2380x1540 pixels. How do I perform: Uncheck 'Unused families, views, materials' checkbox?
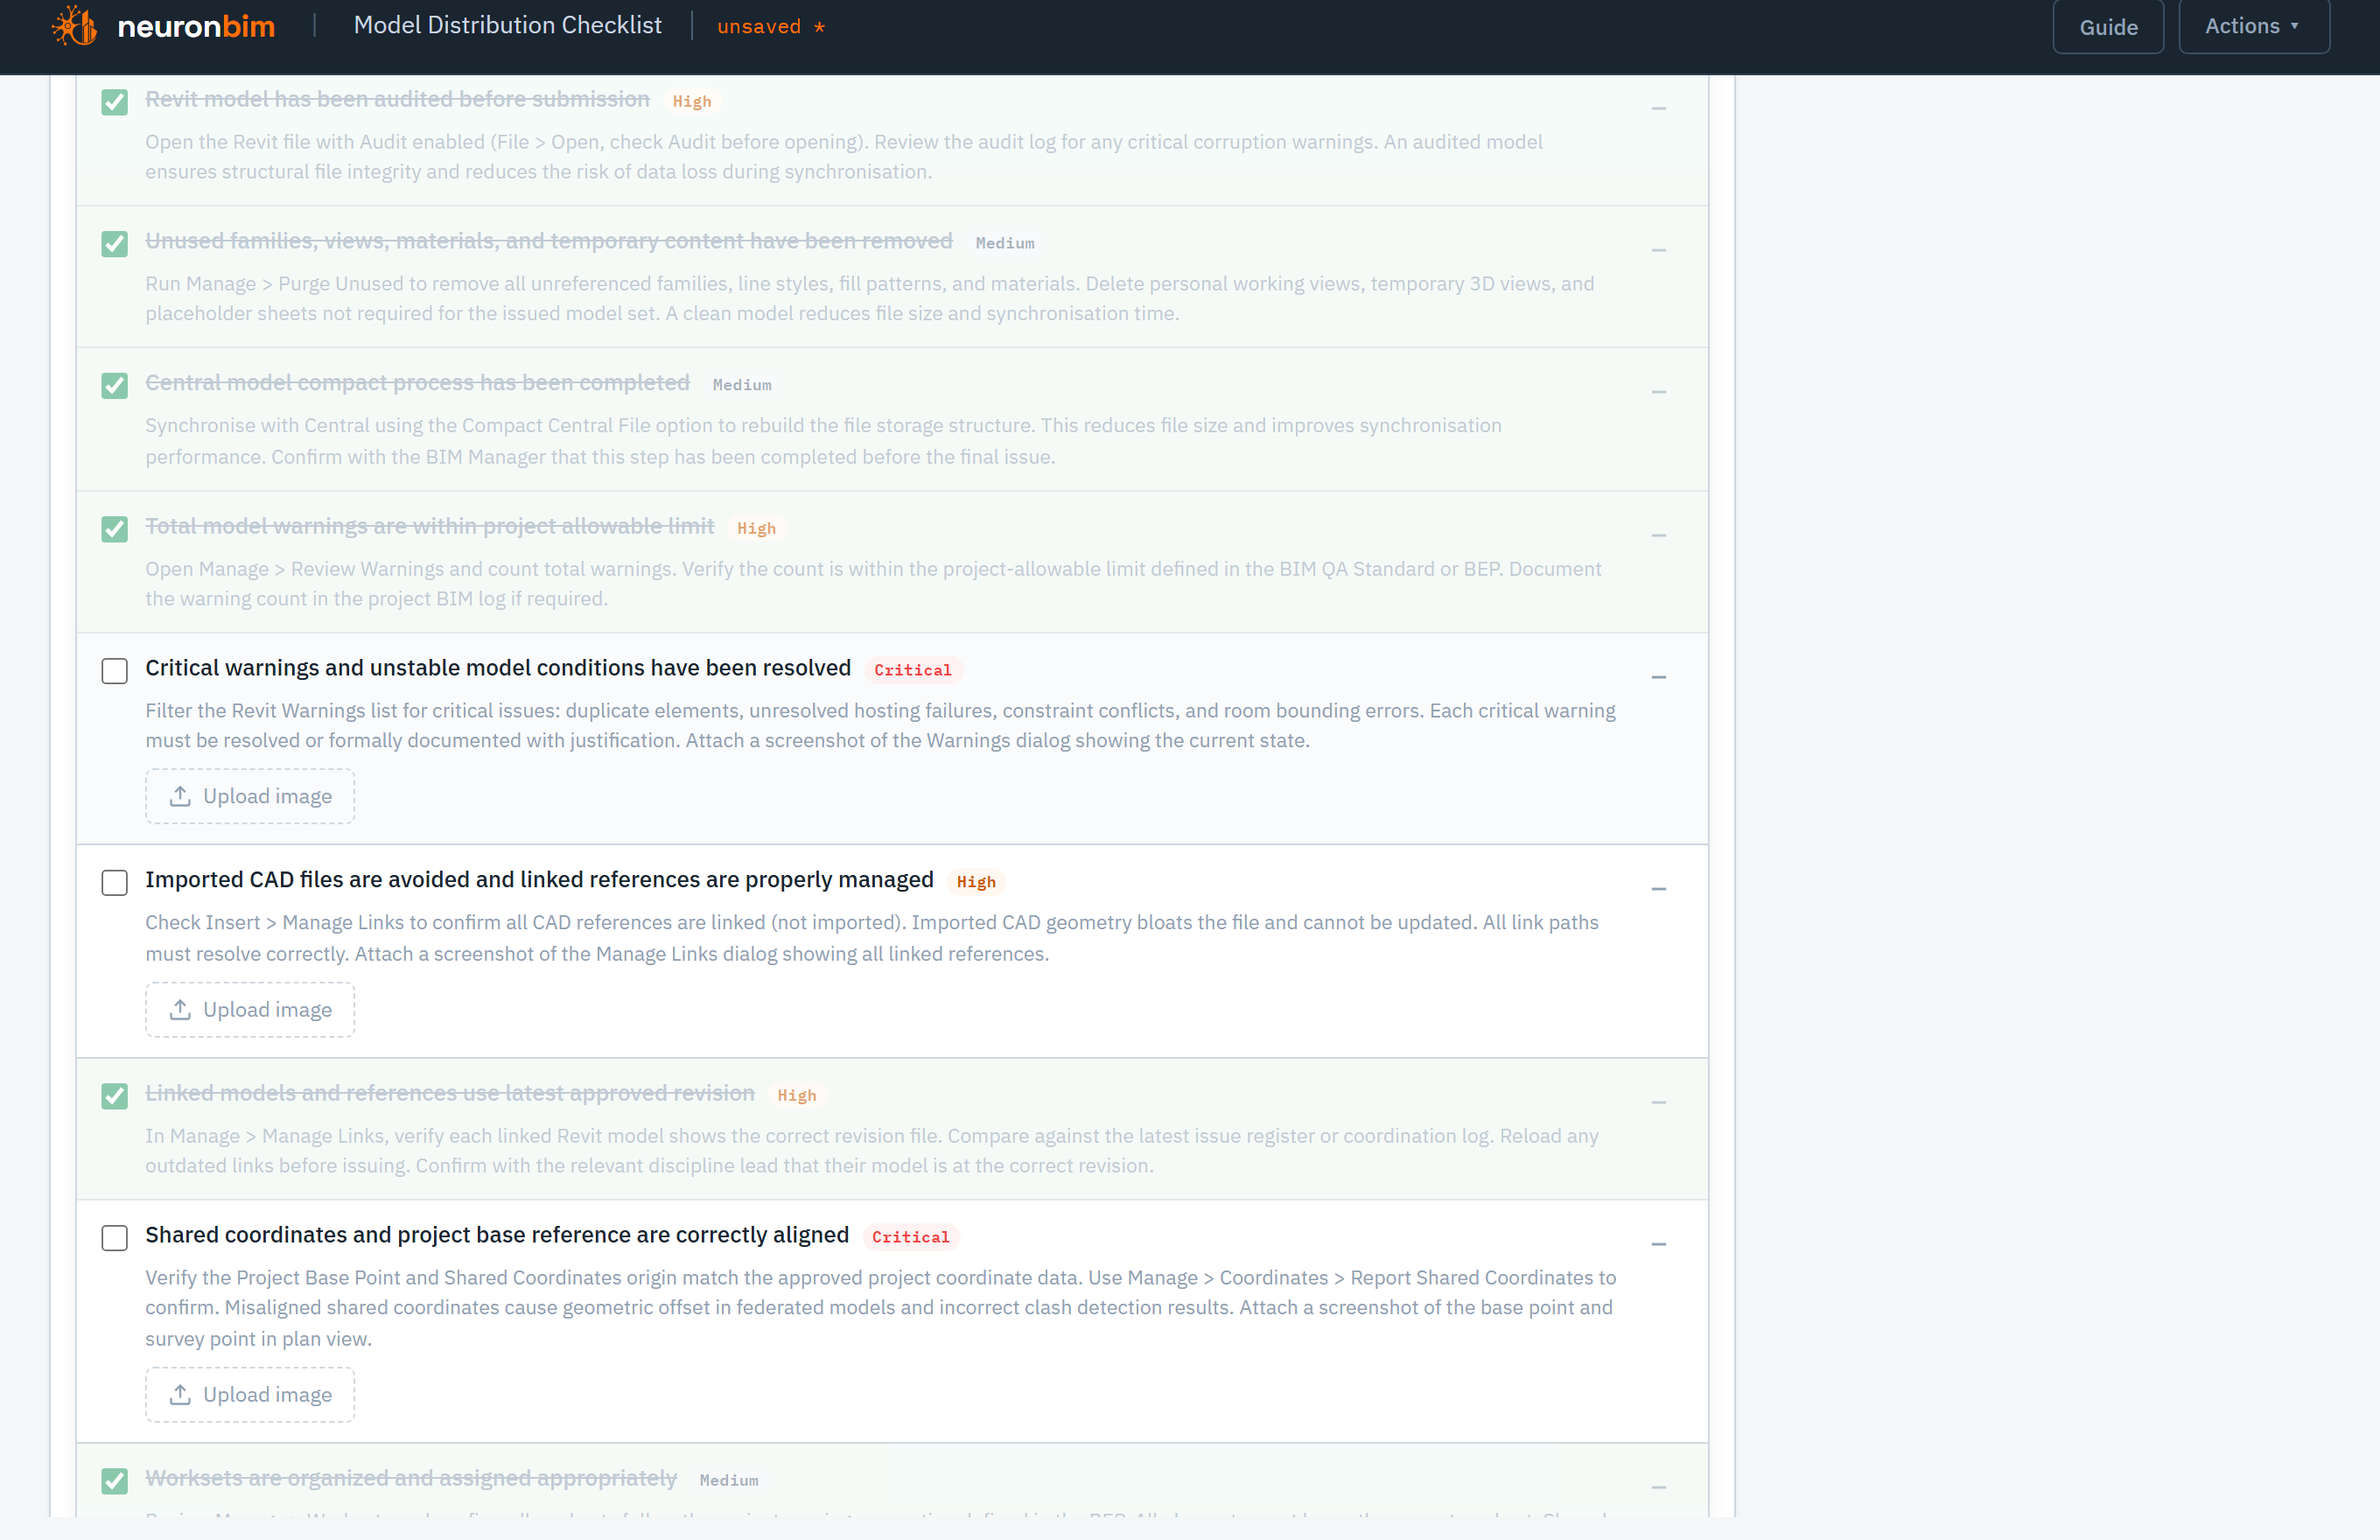click(115, 244)
